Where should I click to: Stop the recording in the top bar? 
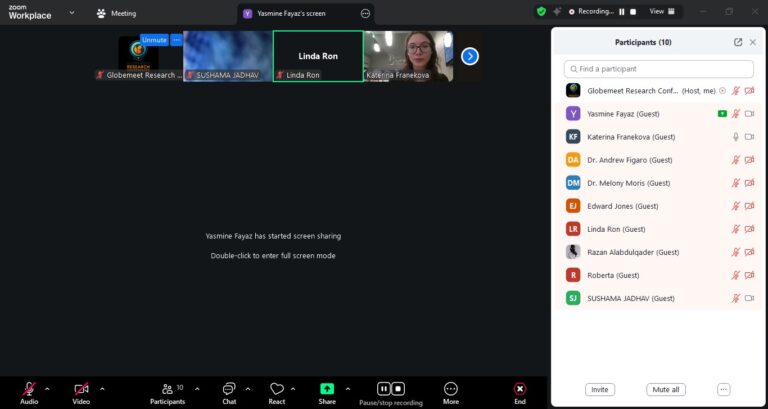633,12
